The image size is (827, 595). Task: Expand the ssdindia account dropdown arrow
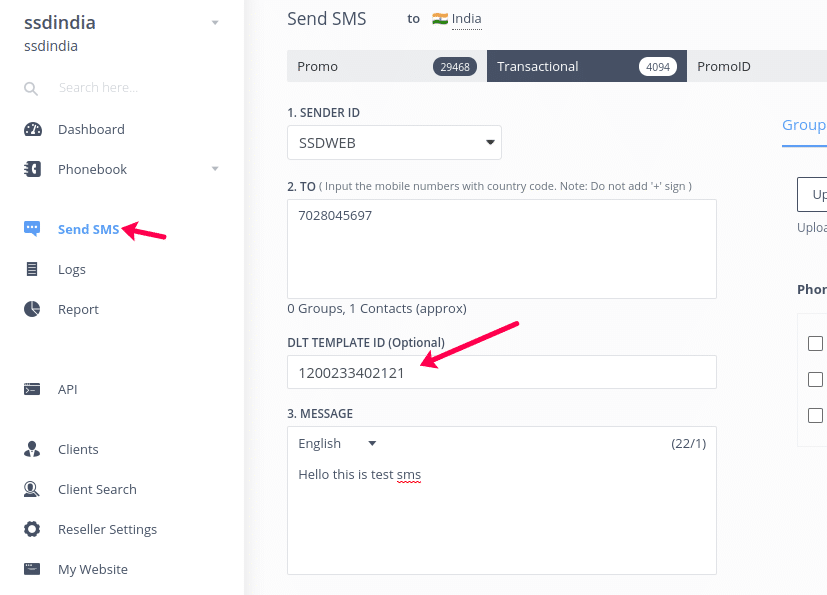[215, 23]
